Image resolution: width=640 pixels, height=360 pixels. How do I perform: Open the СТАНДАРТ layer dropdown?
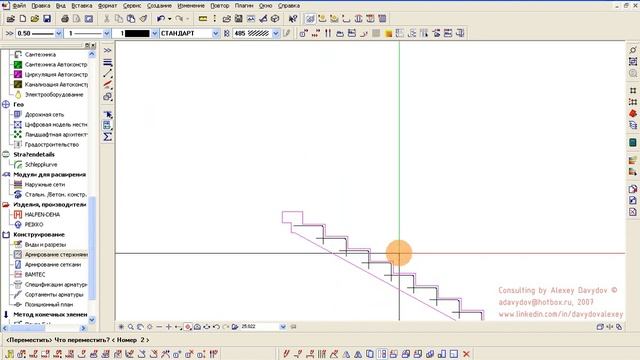pos(216,33)
